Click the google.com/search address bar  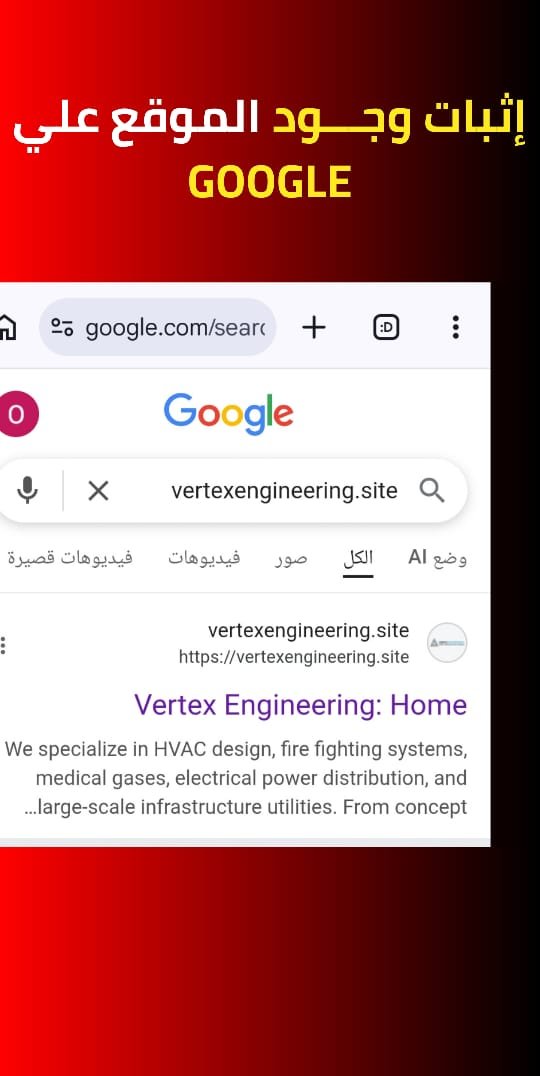pyautogui.click(x=158, y=327)
